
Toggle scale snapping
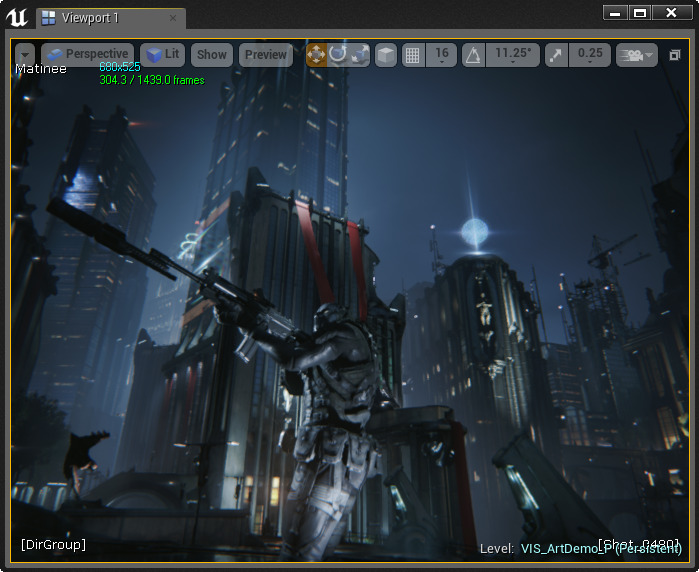point(557,55)
